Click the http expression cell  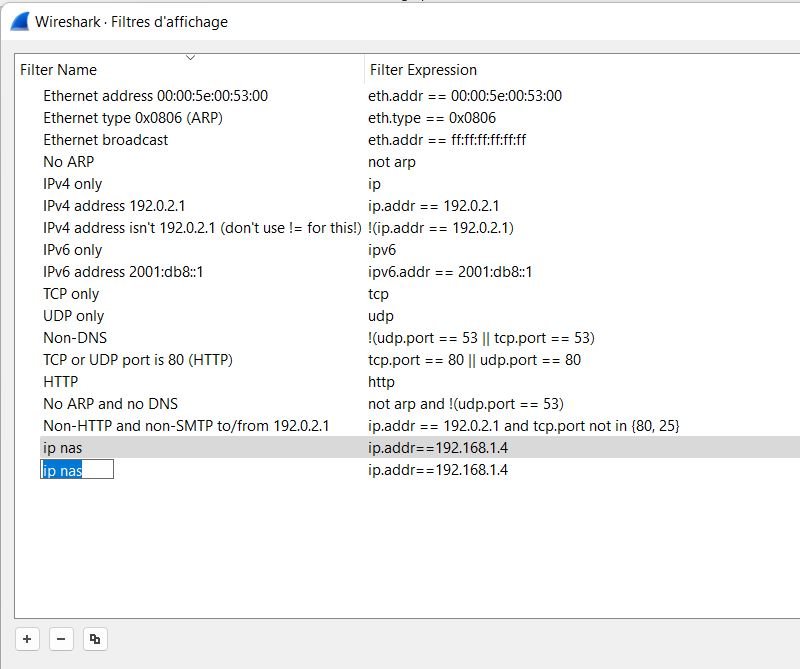tap(381, 382)
